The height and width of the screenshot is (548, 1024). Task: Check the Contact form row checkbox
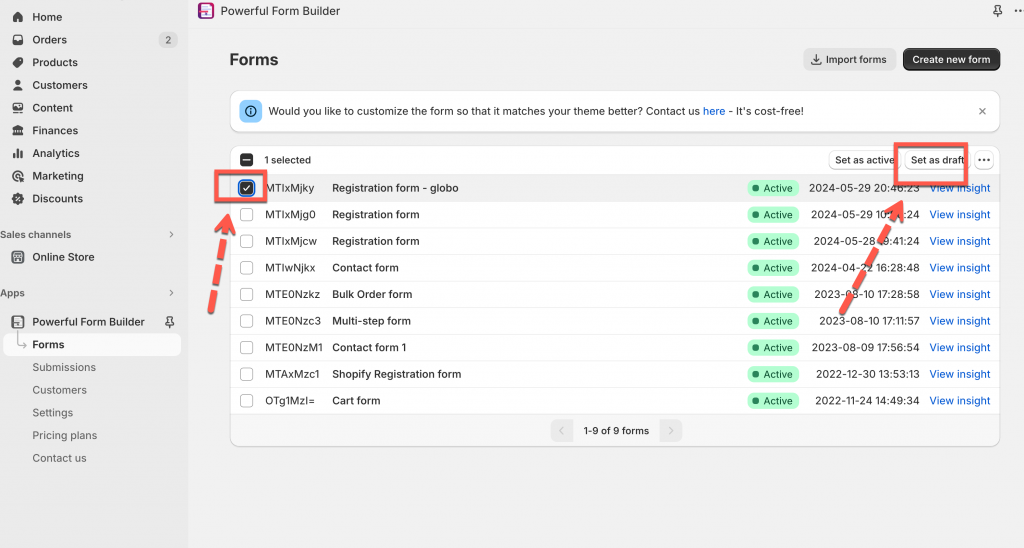coord(247,268)
